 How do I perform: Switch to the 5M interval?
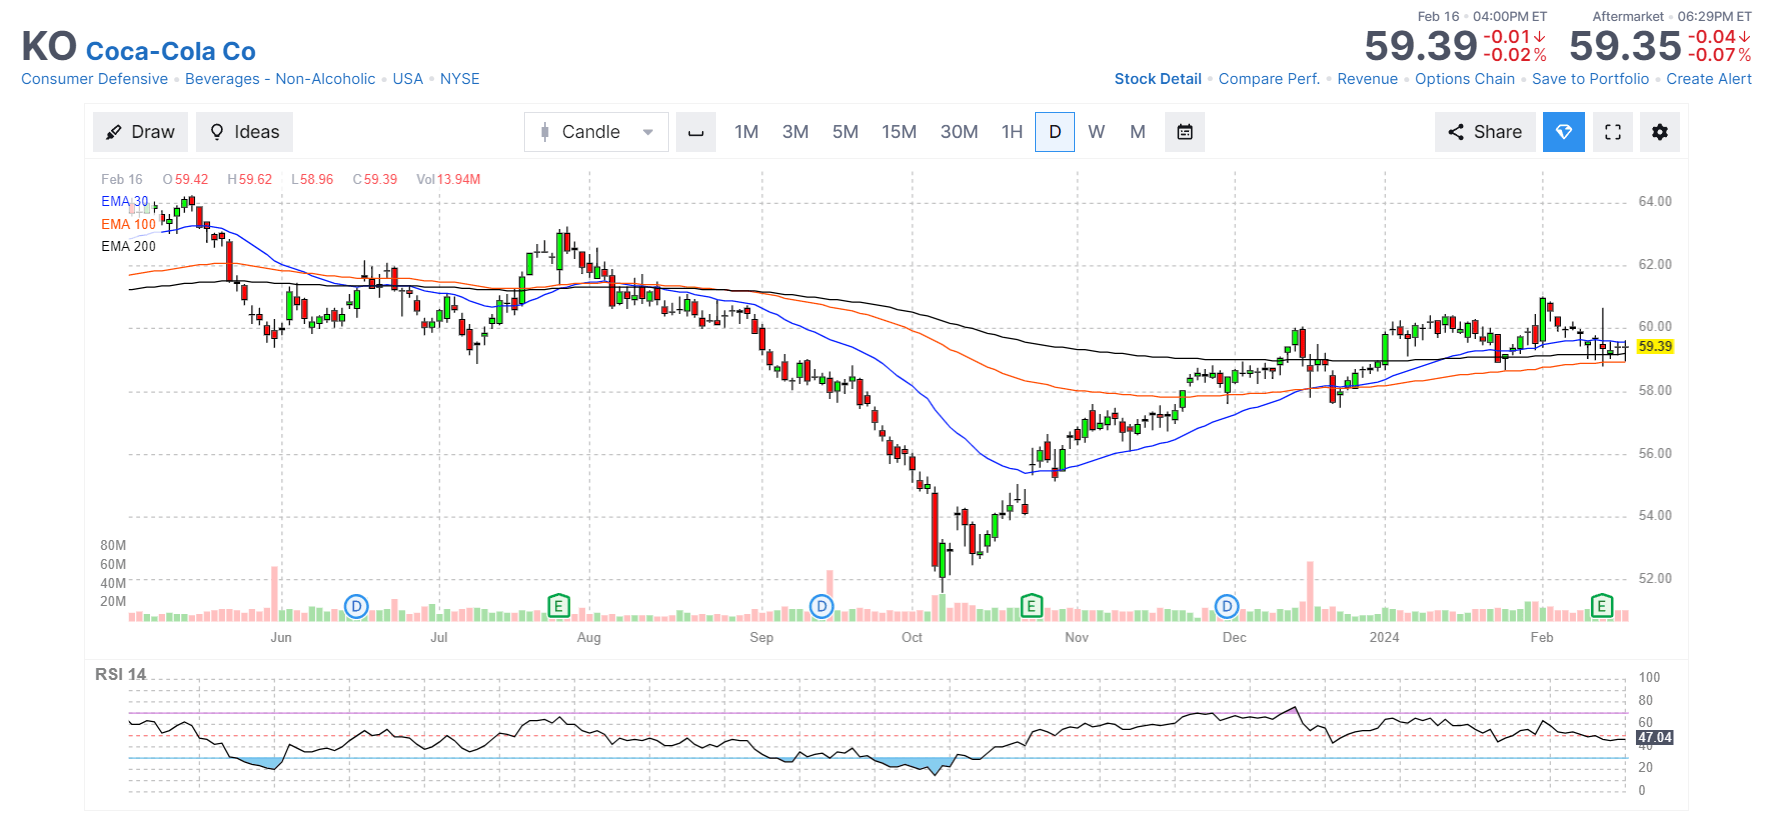coord(845,132)
